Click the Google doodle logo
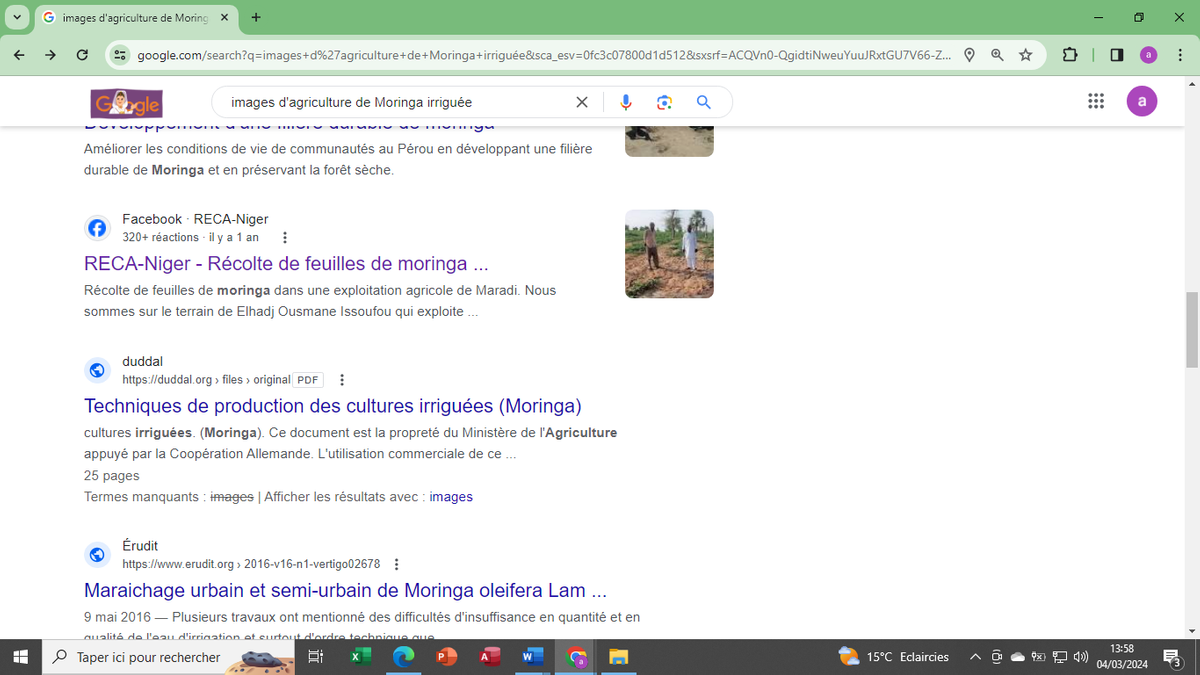1200x675 pixels. (x=126, y=102)
